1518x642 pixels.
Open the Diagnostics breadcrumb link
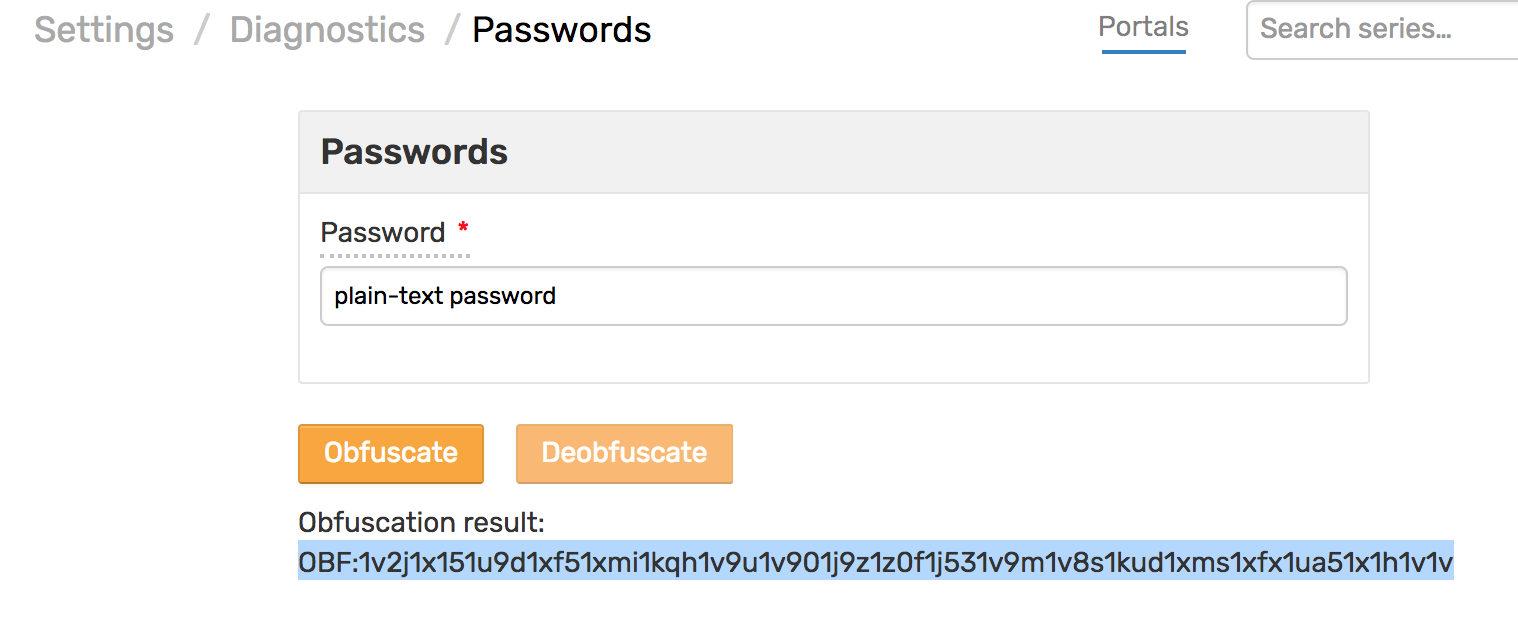(327, 30)
